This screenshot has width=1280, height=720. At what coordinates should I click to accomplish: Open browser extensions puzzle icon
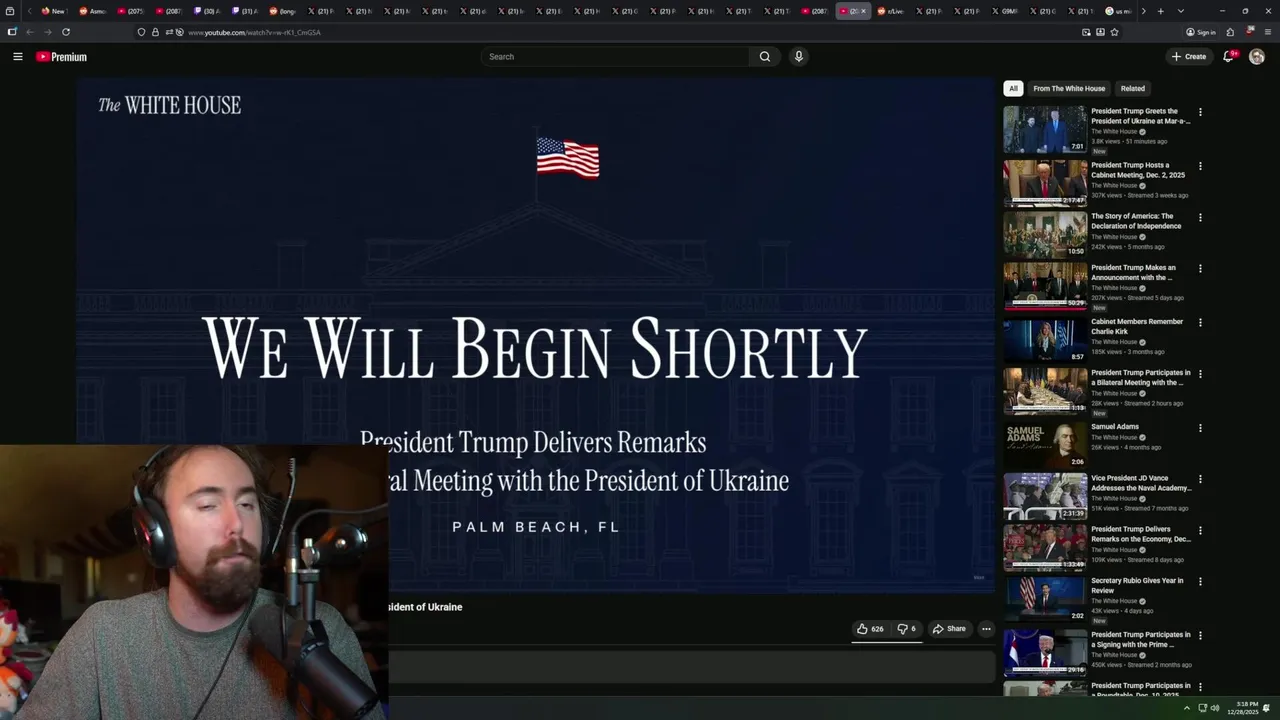(1230, 32)
